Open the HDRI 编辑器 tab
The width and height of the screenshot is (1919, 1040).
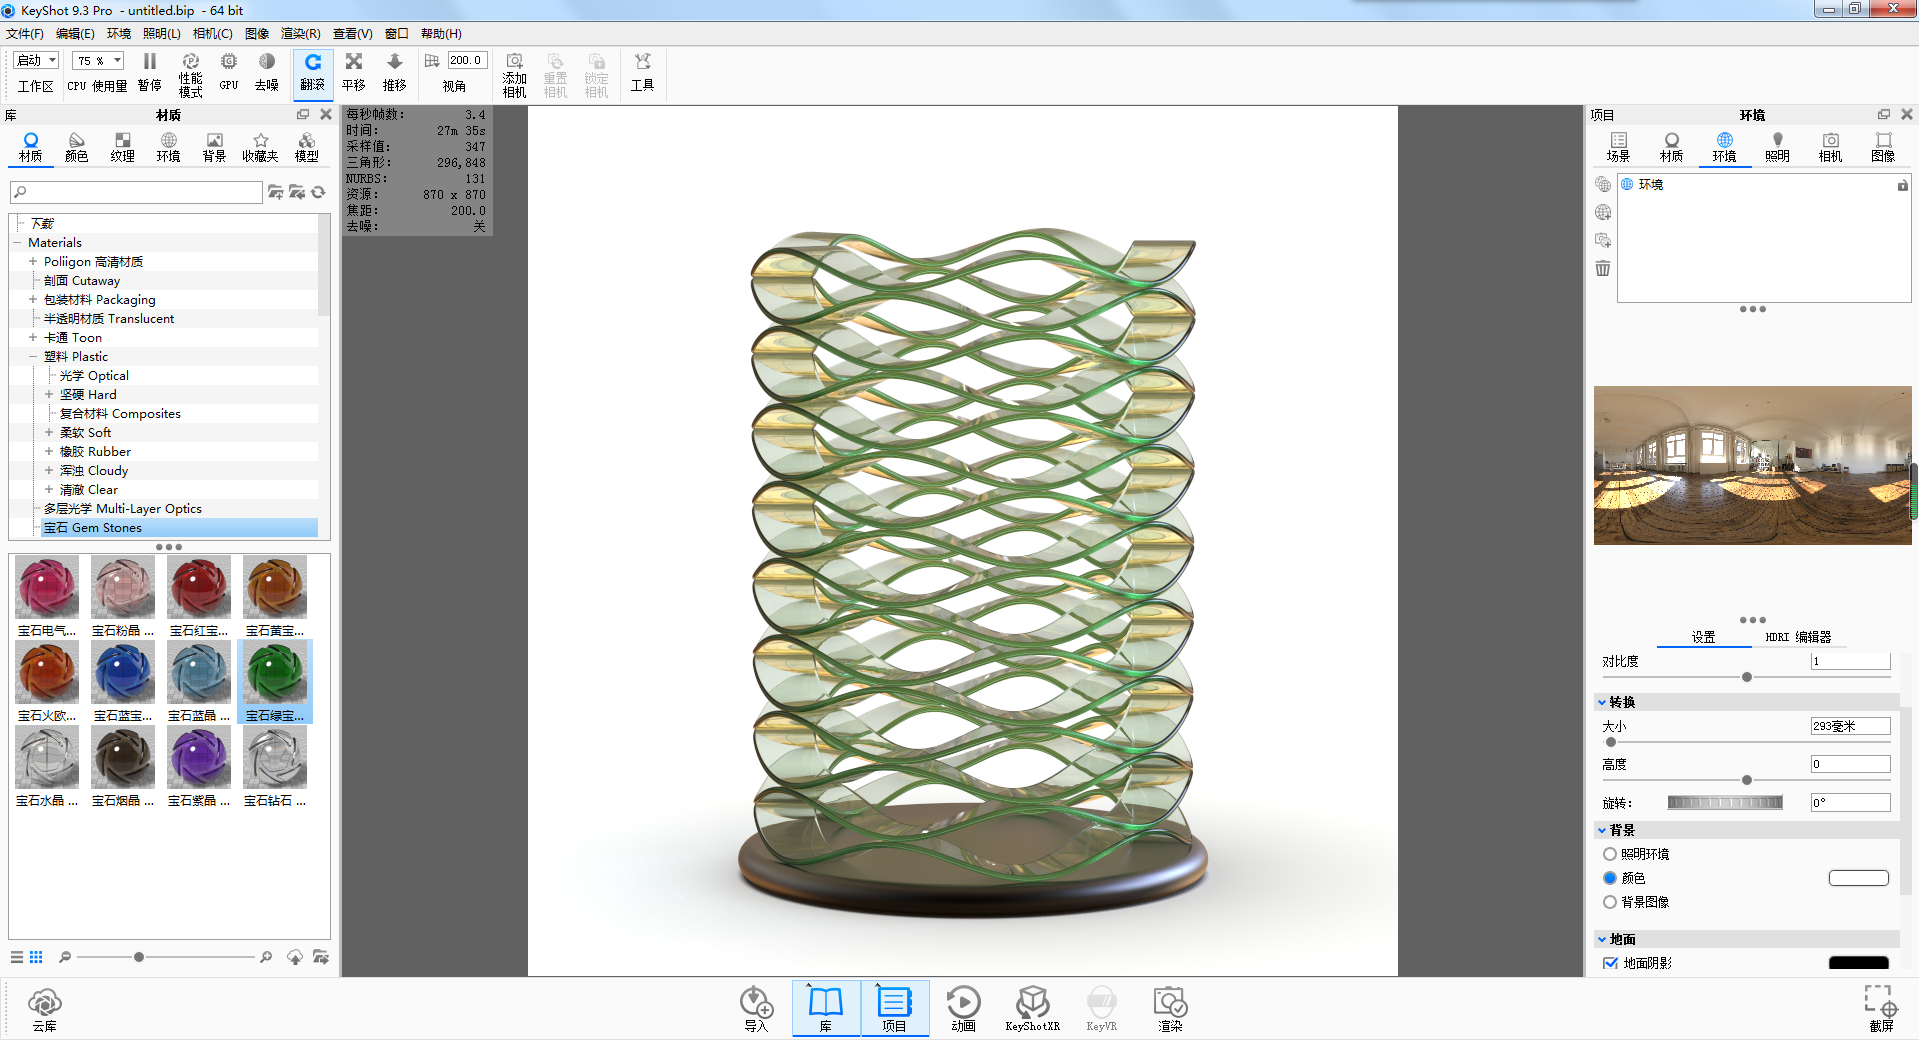(x=1798, y=637)
